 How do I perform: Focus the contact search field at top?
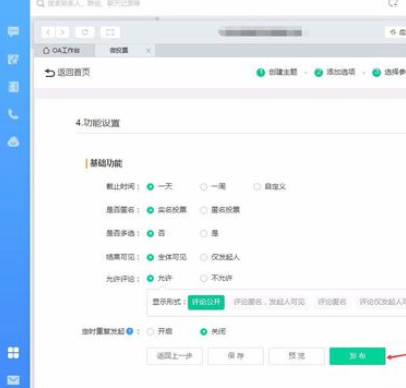[93, 4]
